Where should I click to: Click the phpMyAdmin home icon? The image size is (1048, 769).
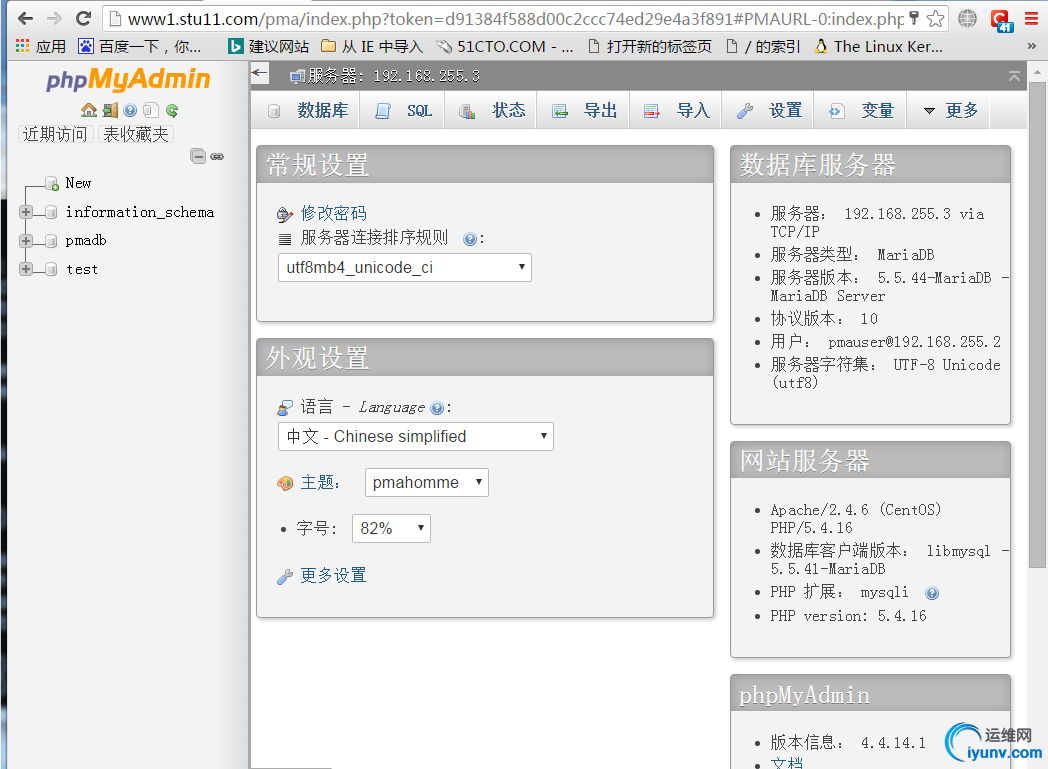[89, 110]
